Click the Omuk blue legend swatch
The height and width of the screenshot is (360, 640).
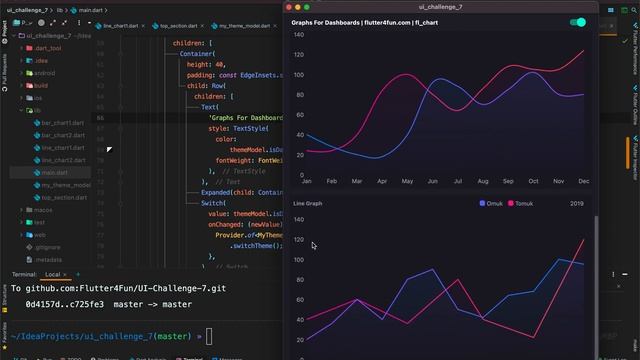coord(482,203)
